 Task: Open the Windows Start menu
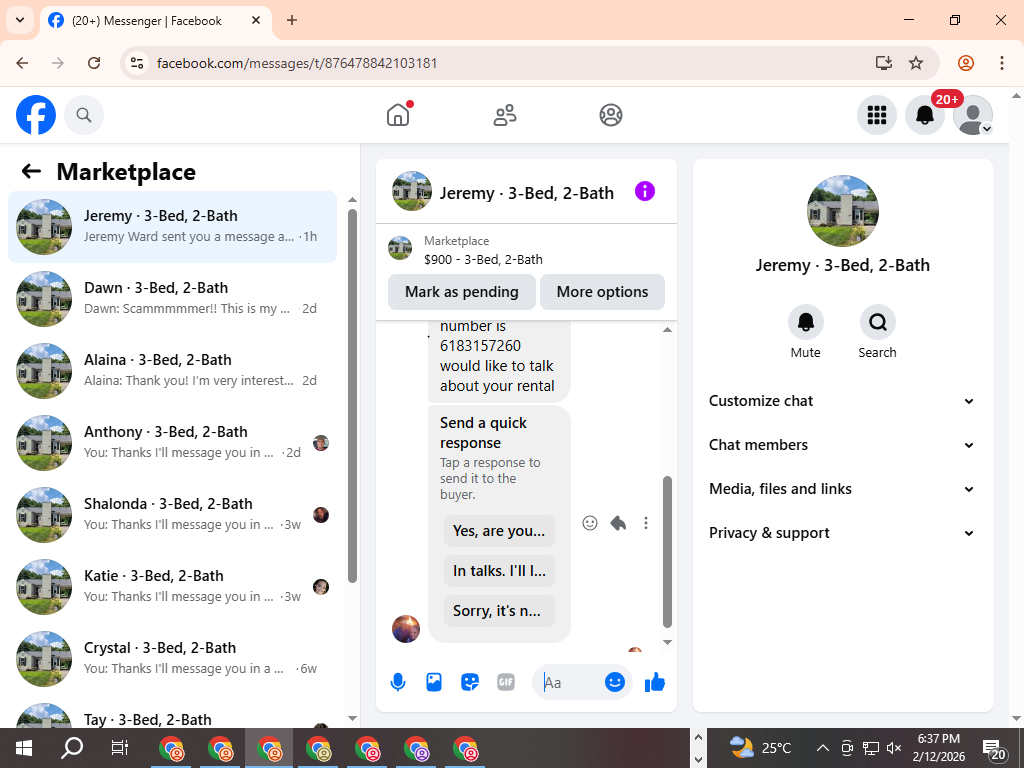pos(24,748)
